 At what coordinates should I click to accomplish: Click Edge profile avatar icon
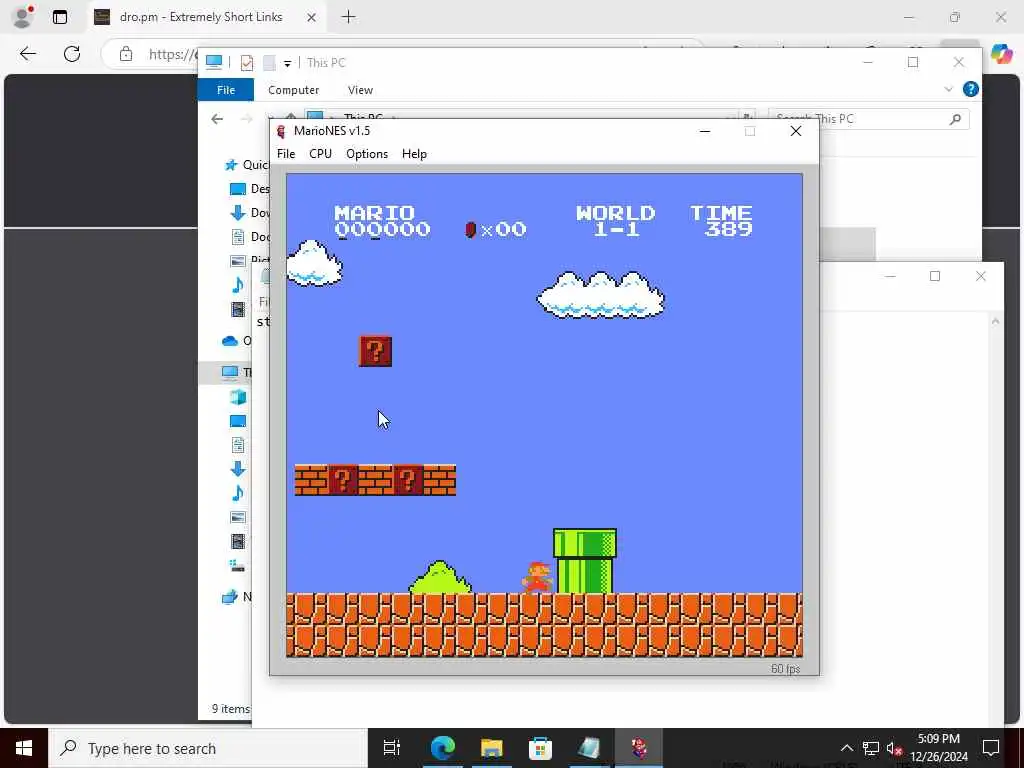[x=23, y=17]
